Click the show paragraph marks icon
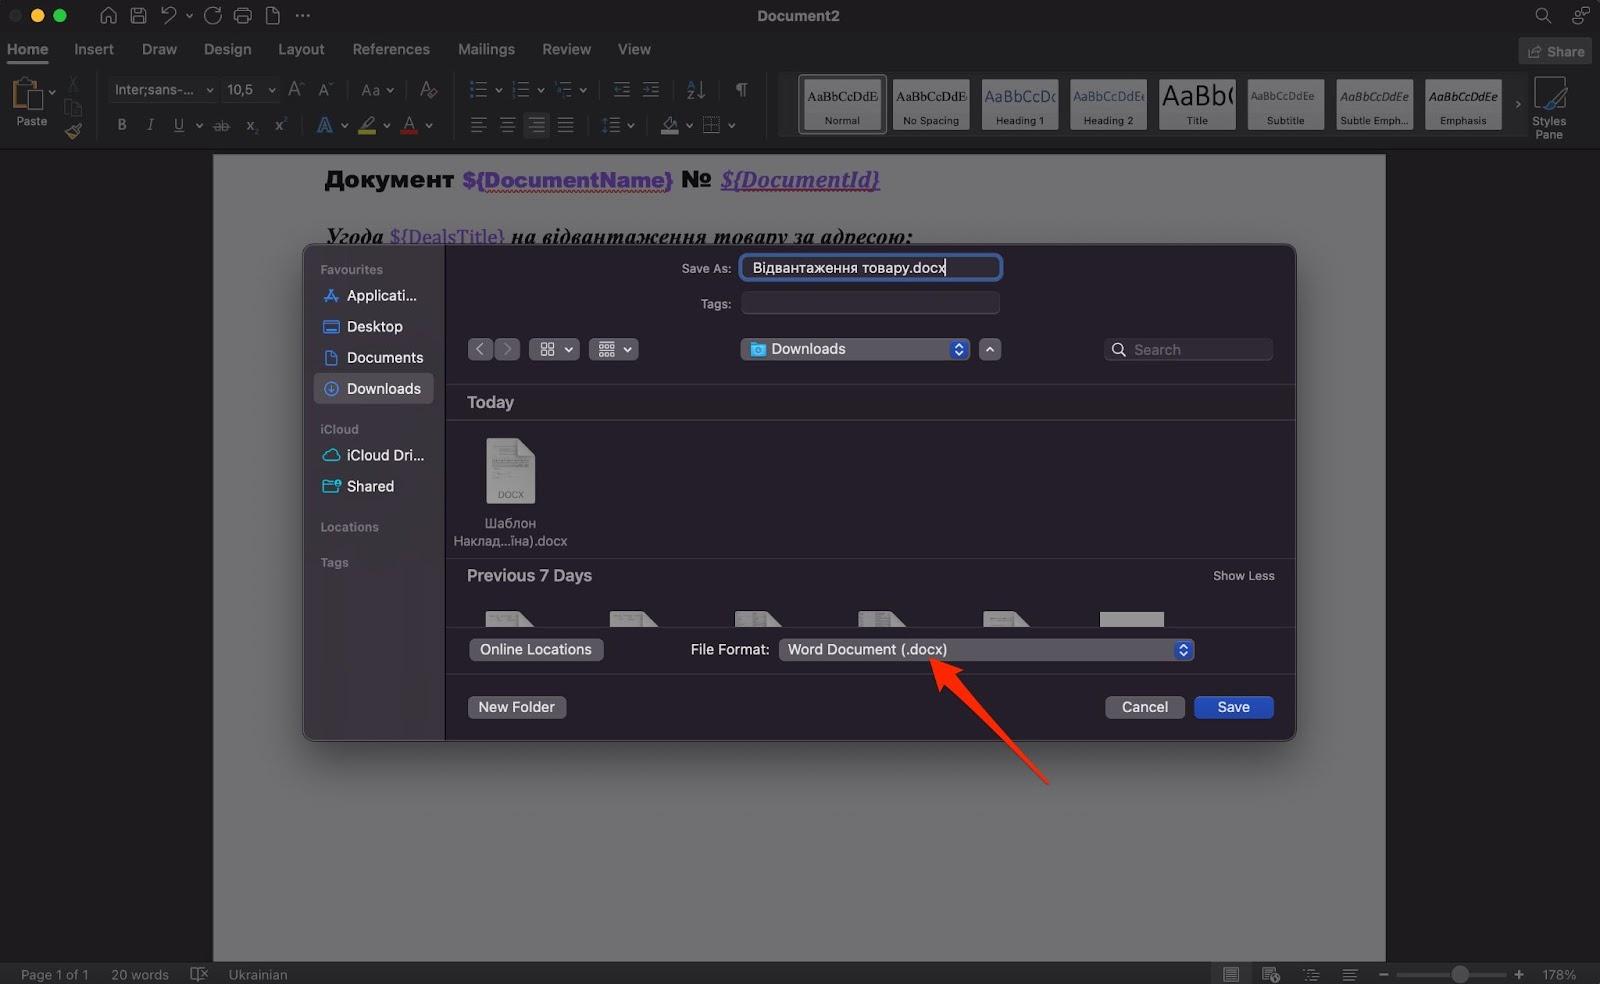Screen dimensions: 1600x984 pyautogui.click(x=741, y=90)
